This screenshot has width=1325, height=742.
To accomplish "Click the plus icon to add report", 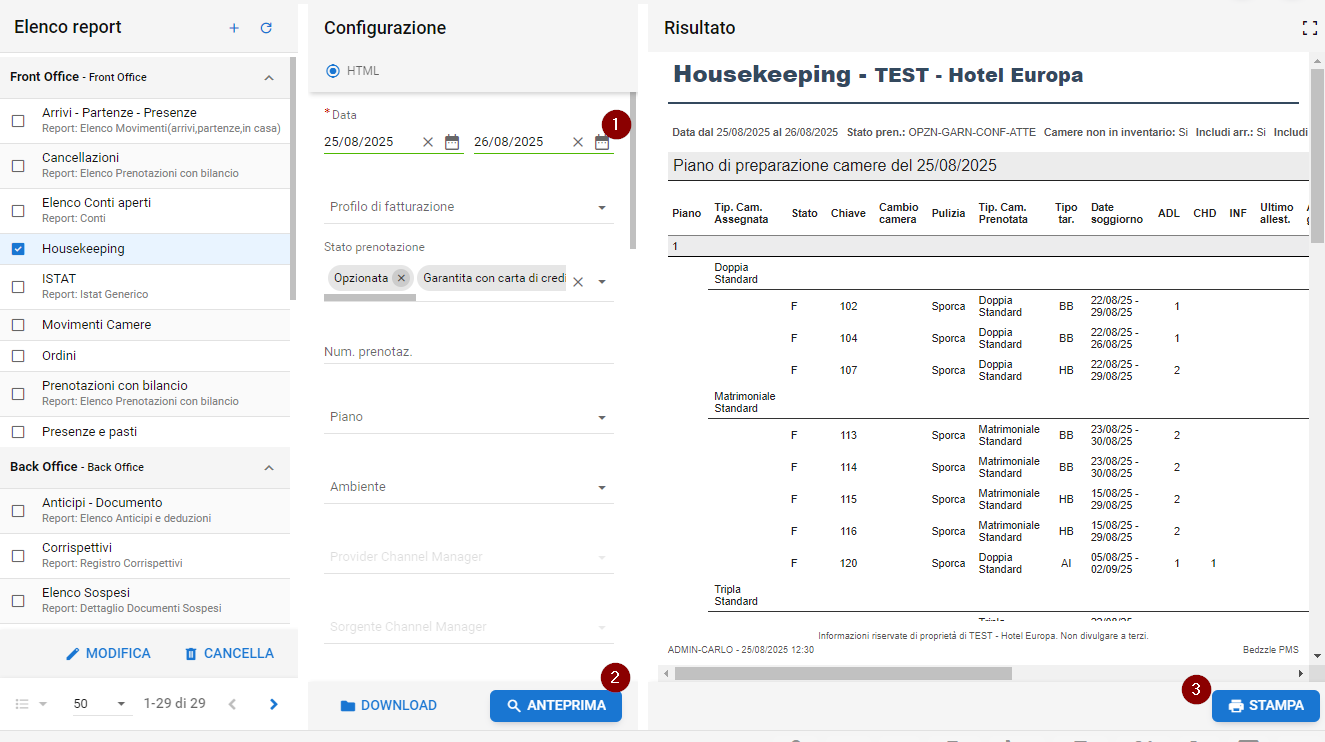I will [234, 28].
